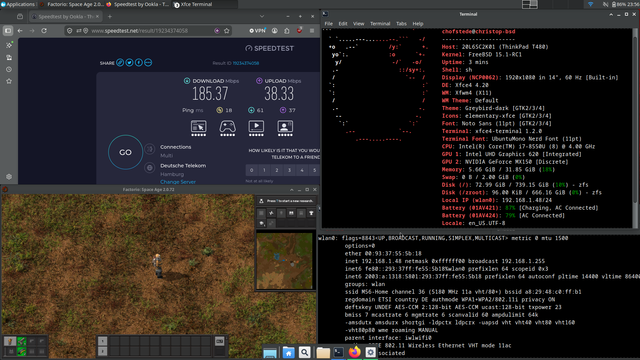
Task: Open synced tabs in Firefox sidebar
Action: (9, 58)
